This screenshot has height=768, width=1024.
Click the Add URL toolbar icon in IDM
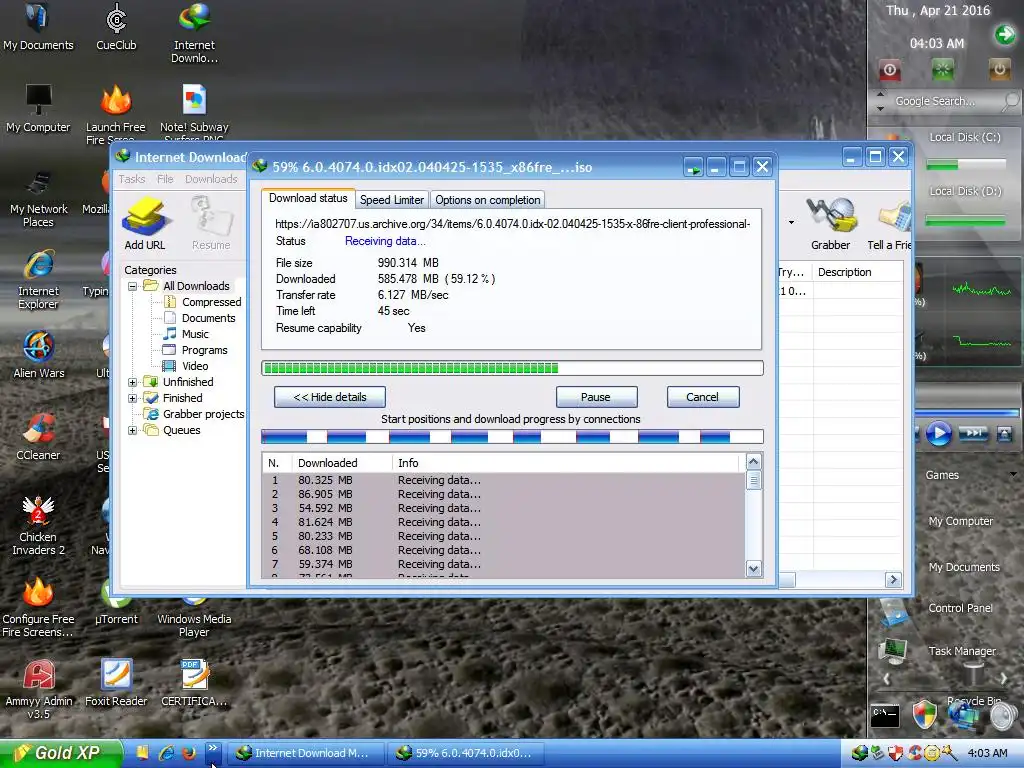145,223
